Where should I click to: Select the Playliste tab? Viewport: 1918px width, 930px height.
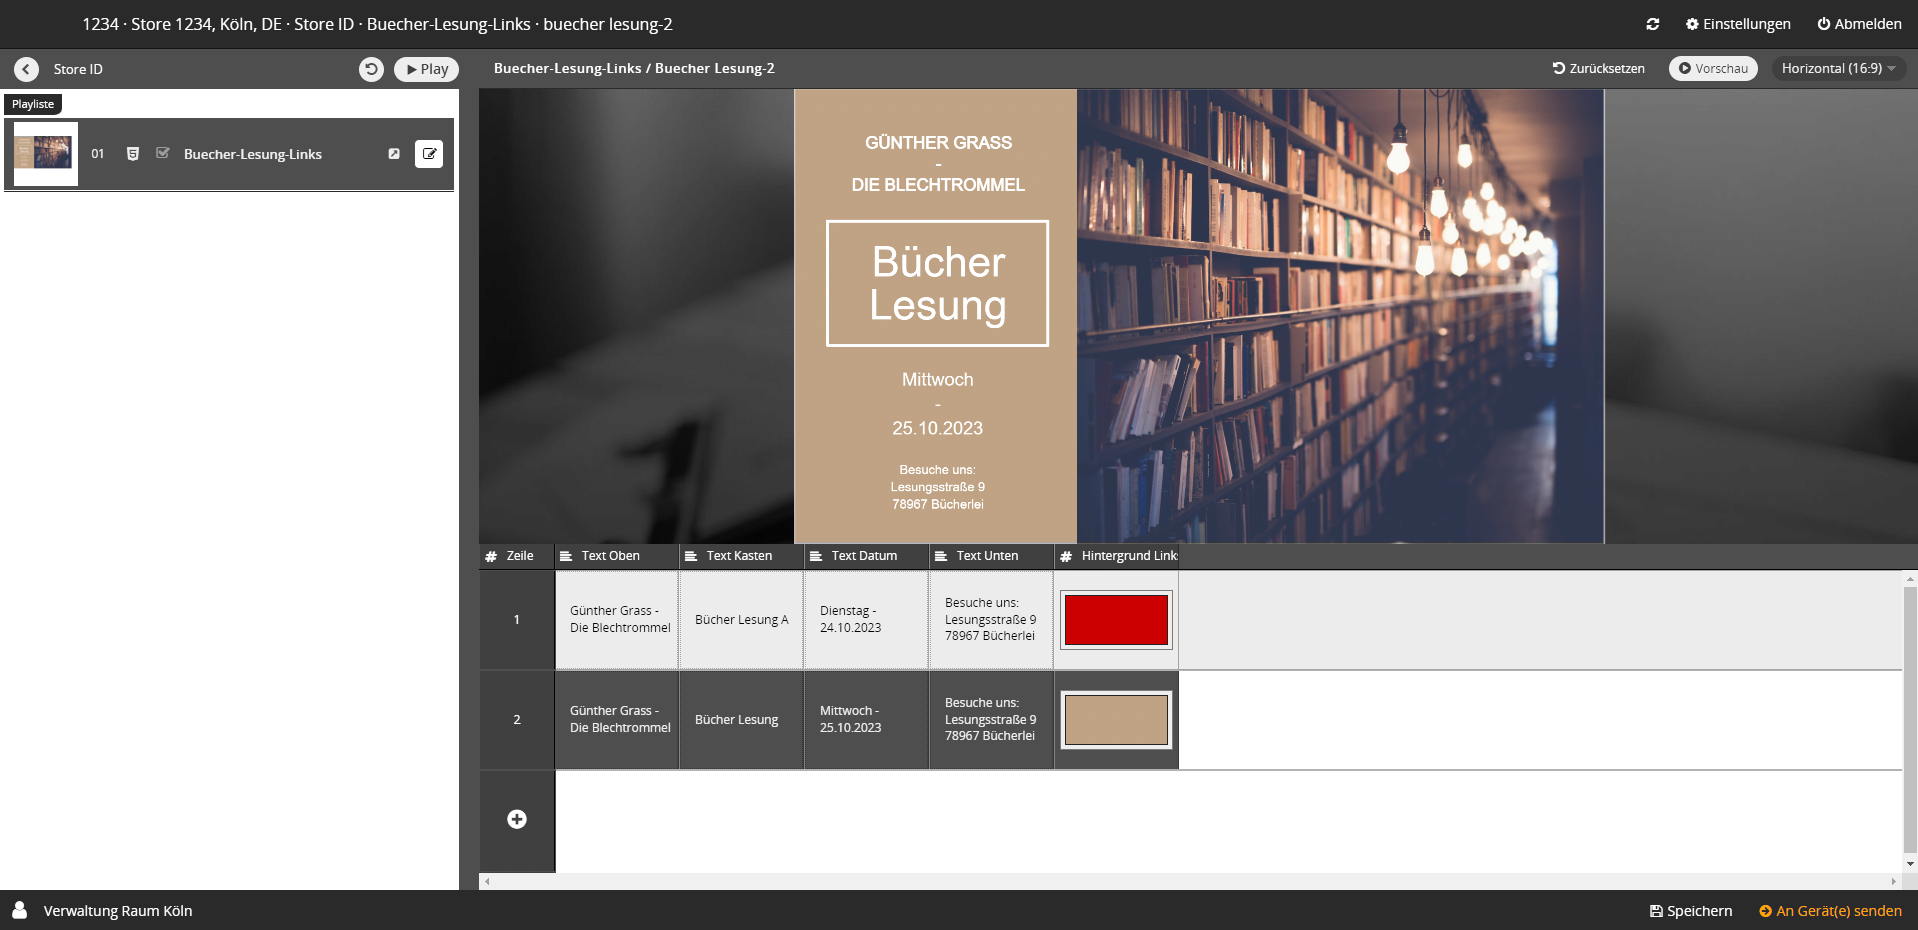click(33, 104)
